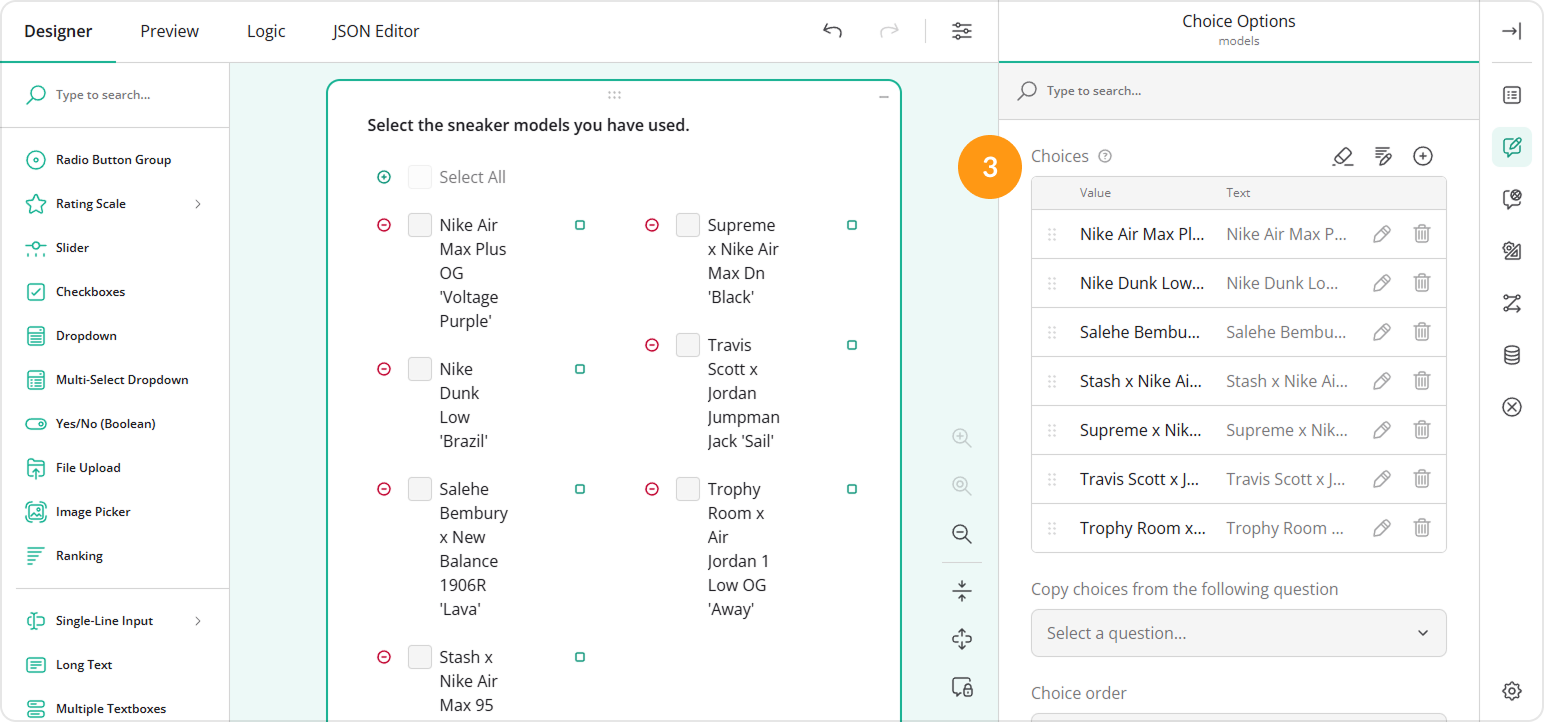Add Select All item with green plus
The image size is (1544, 722).
(x=384, y=177)
